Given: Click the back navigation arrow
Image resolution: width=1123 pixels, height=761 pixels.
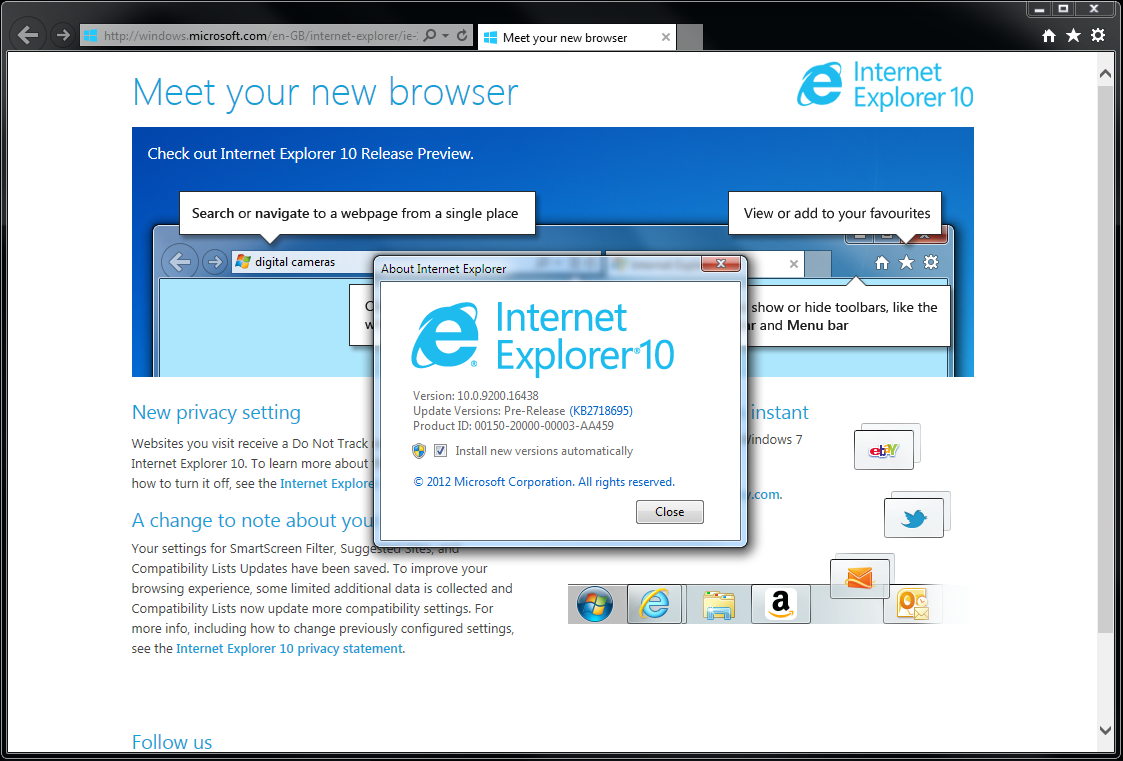Looking at the screenshot, I should pyautogui.click(x=28, y=34).
